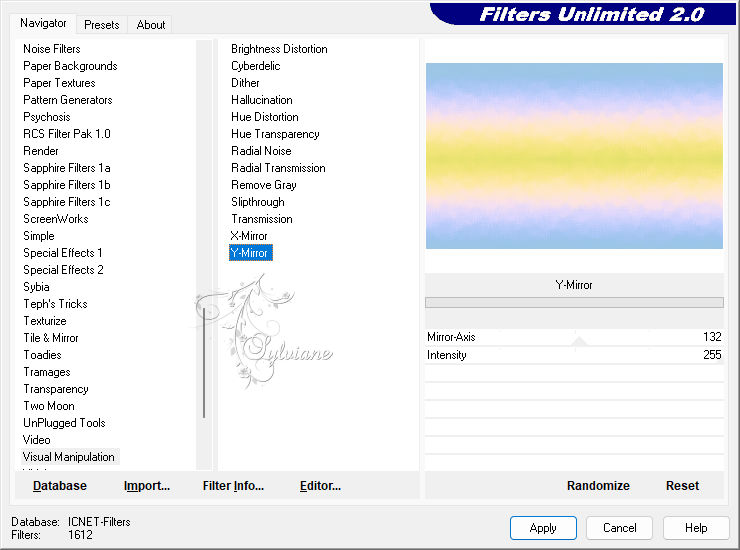
Task: Select Video category
Action: pyautogui.click(x=37, y=440)
